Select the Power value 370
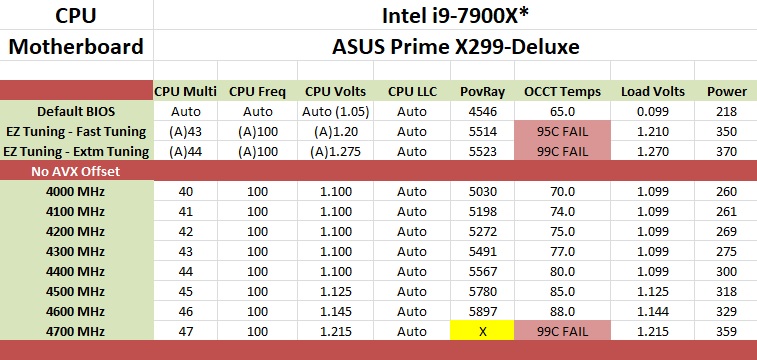The height and width of the screenshot is (360, 757). click(726, 151)
